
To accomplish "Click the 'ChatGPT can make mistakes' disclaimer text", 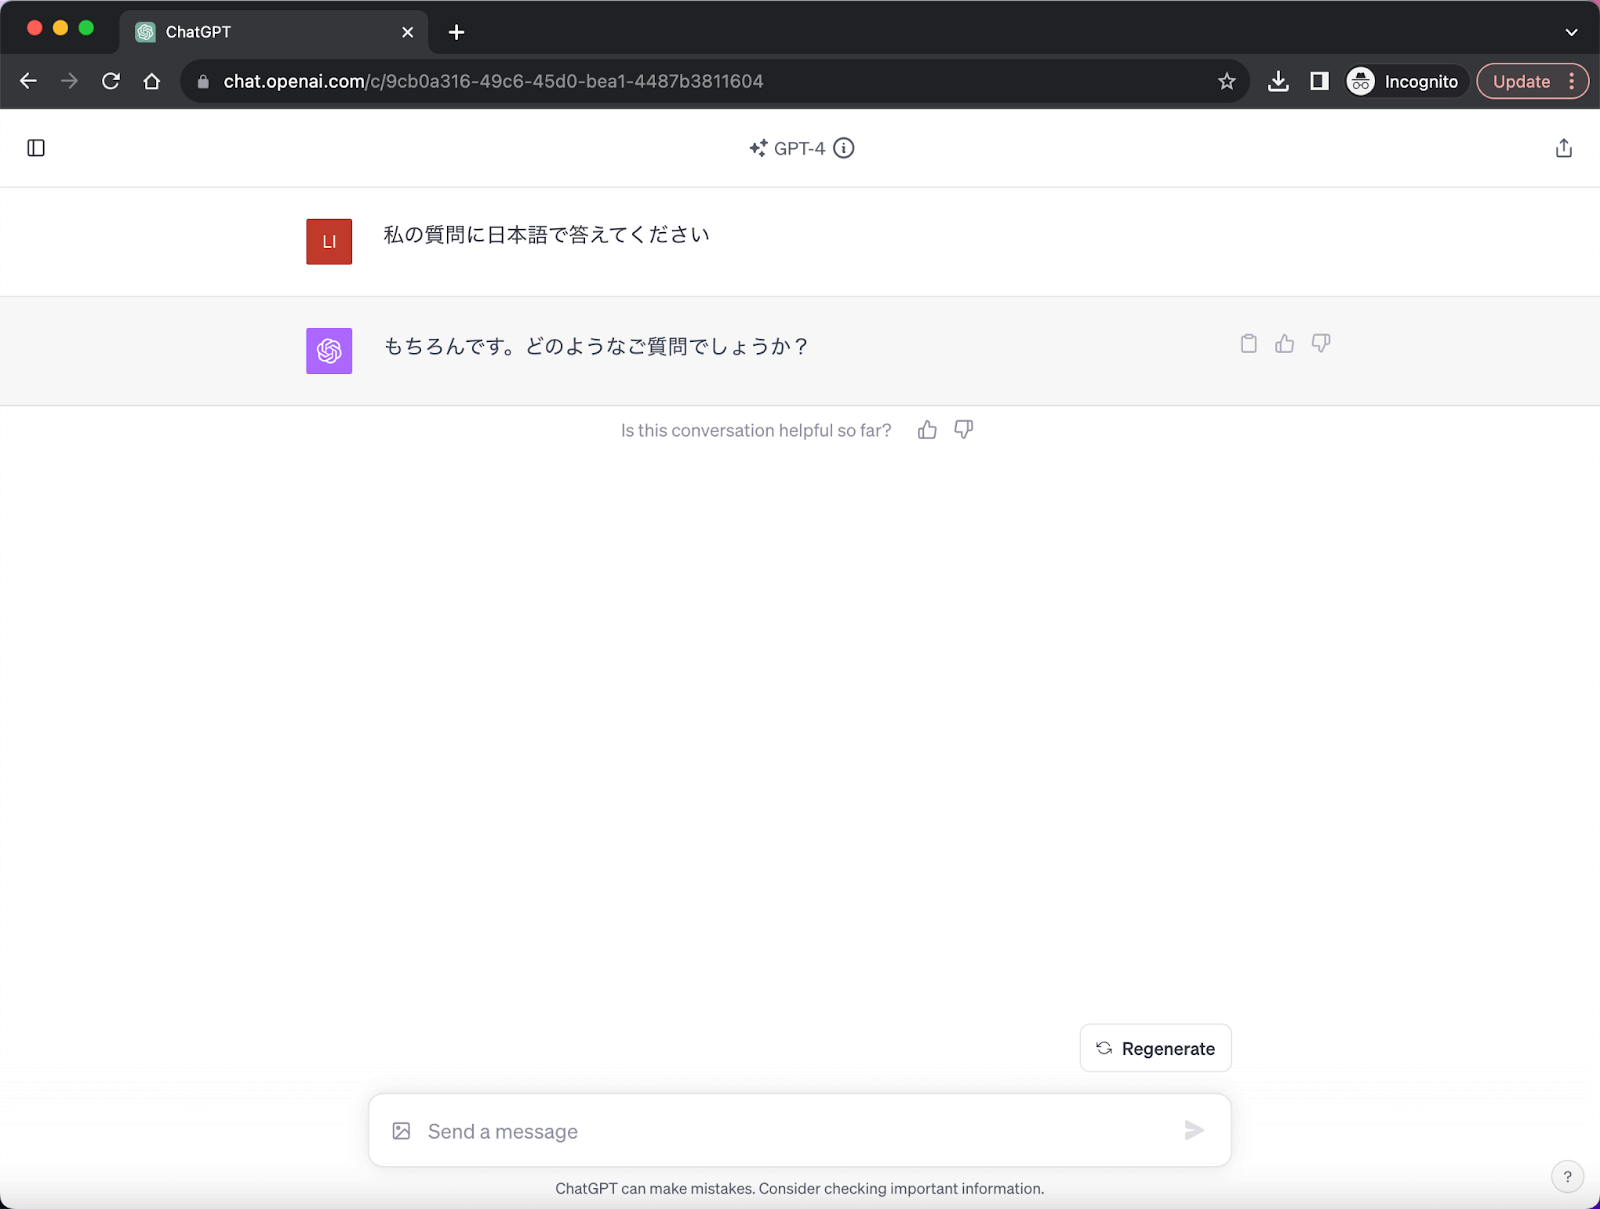I will pos(799,1188).
